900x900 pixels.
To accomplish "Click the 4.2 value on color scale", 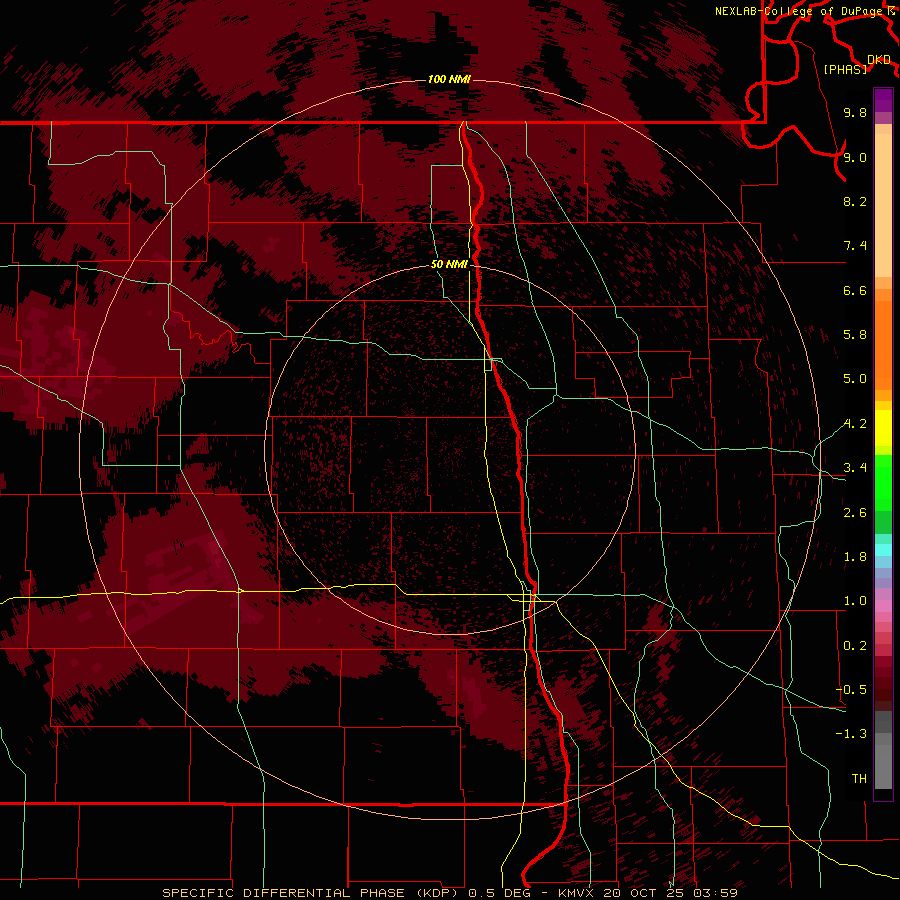I will pos(855,424).
